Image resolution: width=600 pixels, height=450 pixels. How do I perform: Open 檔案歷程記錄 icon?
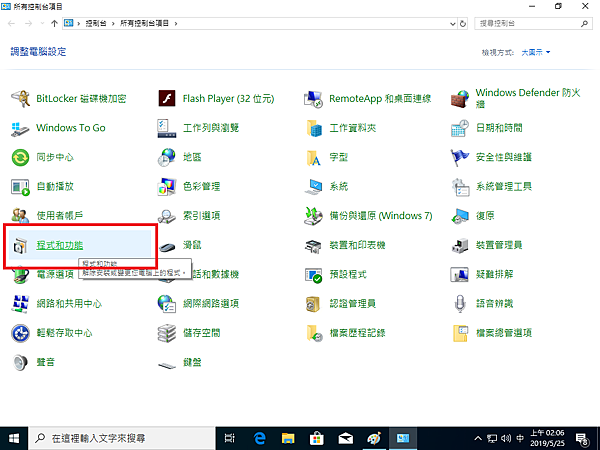click(315, 333)
